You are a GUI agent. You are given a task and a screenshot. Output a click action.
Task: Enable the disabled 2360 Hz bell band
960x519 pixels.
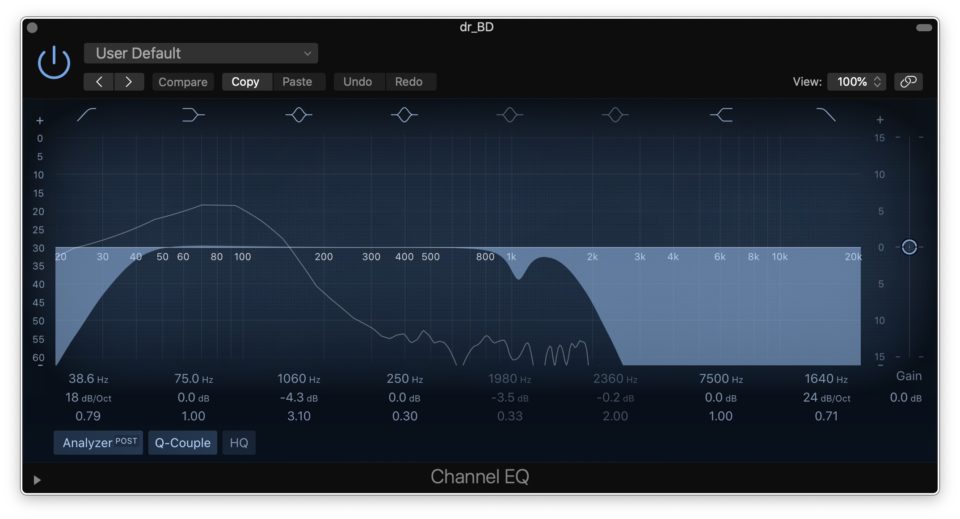click(615, 116)
